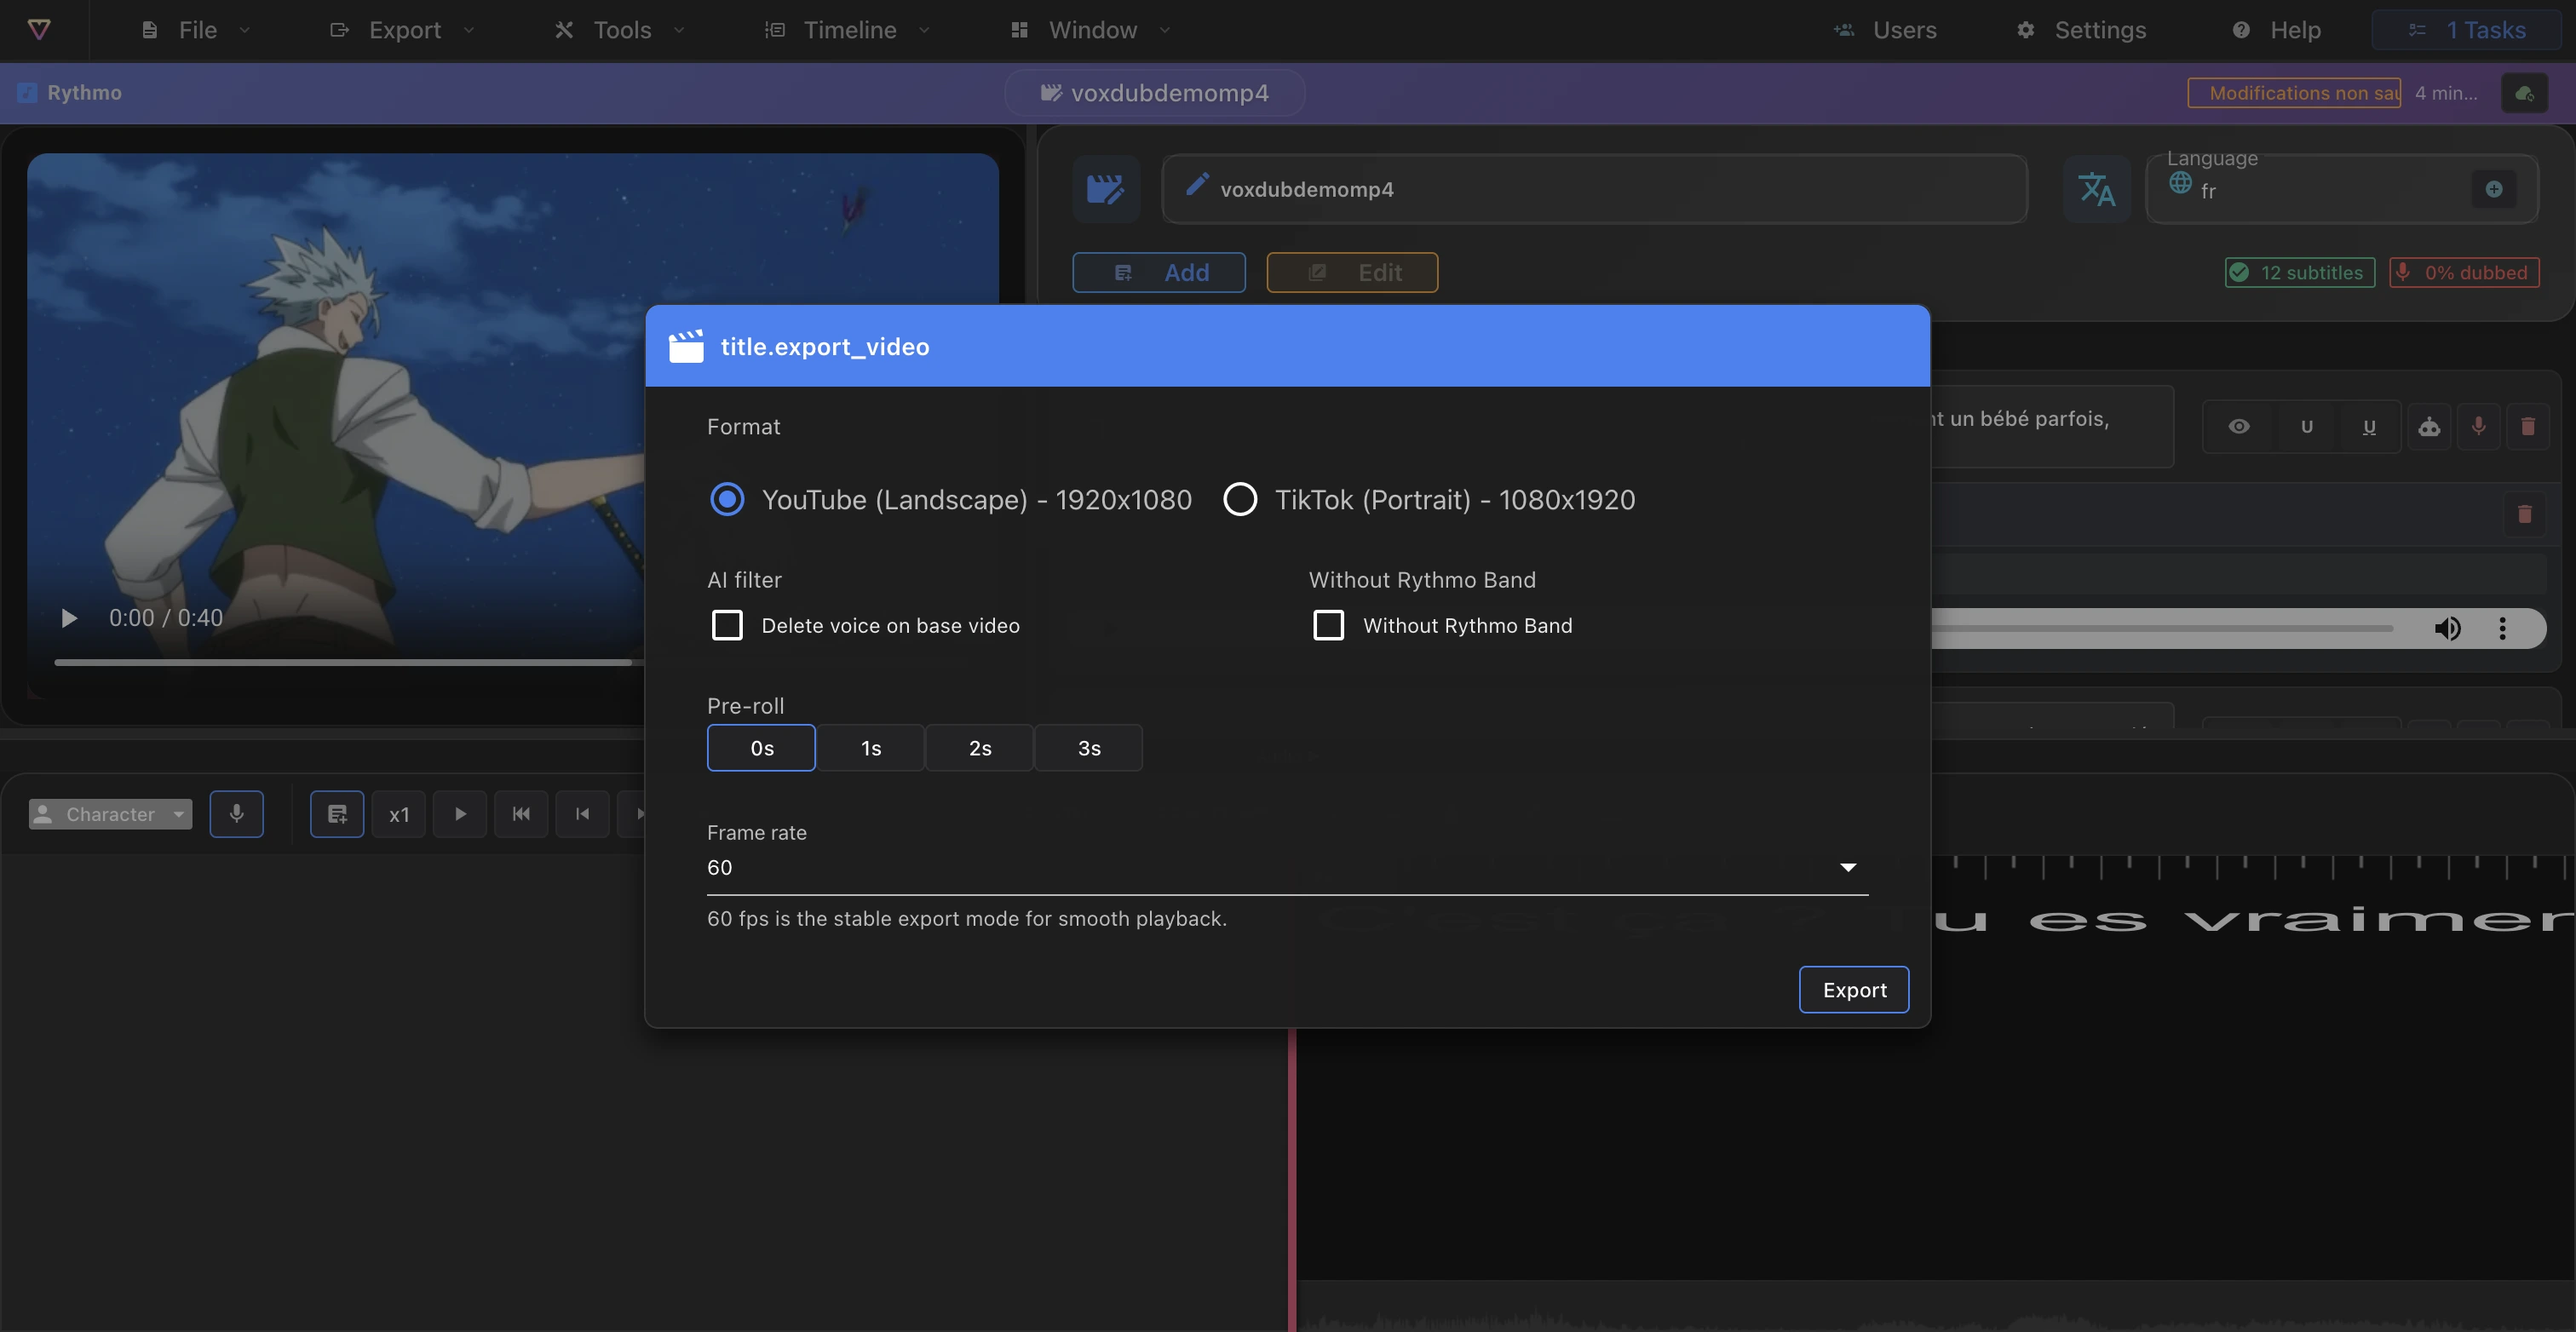Open the Character dropdown
The width and height of the screenshot is (2576, 1332).
[x=110, y=814]
